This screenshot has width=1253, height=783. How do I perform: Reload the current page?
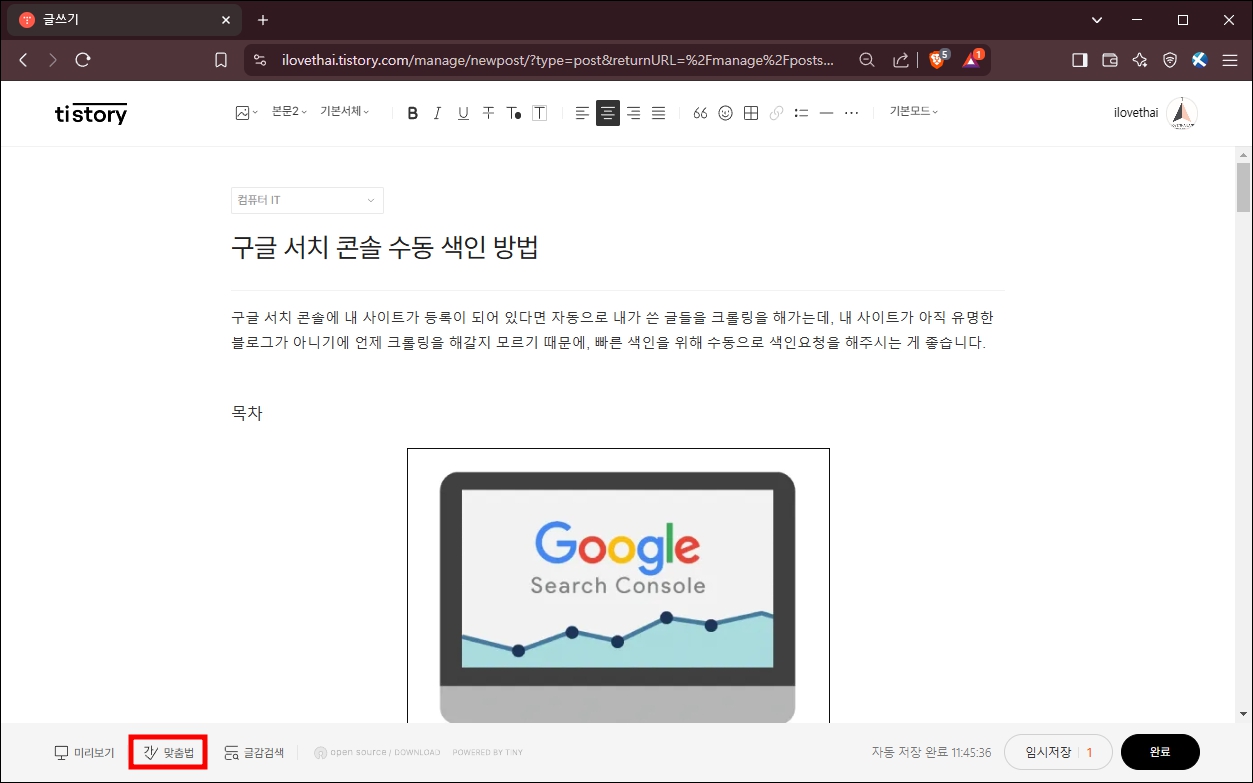tap(83, 60)
